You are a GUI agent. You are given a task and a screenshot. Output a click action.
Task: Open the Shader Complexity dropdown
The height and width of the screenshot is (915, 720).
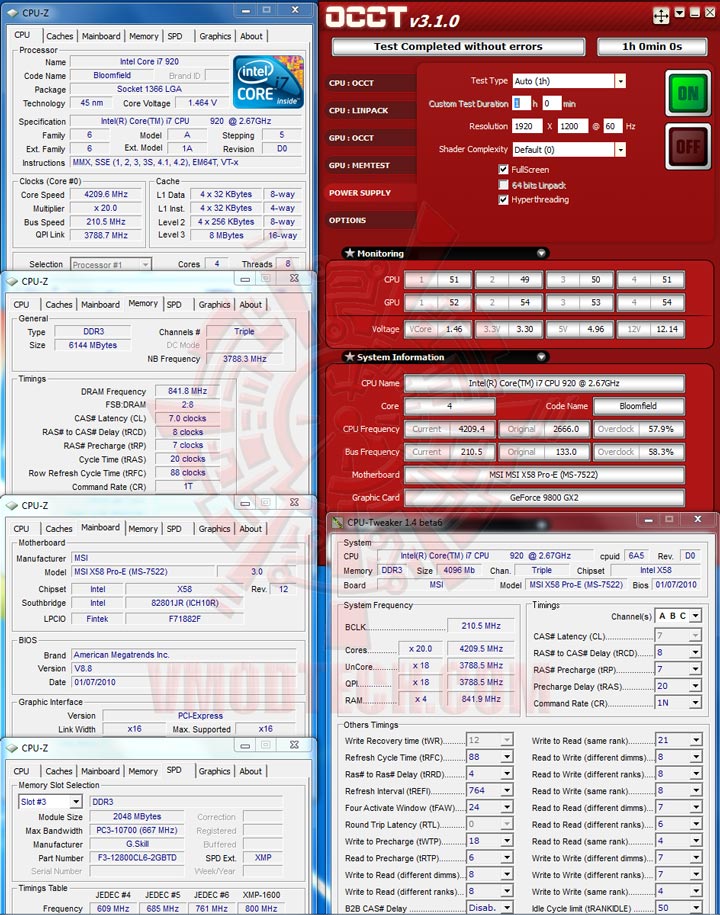point(620,149)
